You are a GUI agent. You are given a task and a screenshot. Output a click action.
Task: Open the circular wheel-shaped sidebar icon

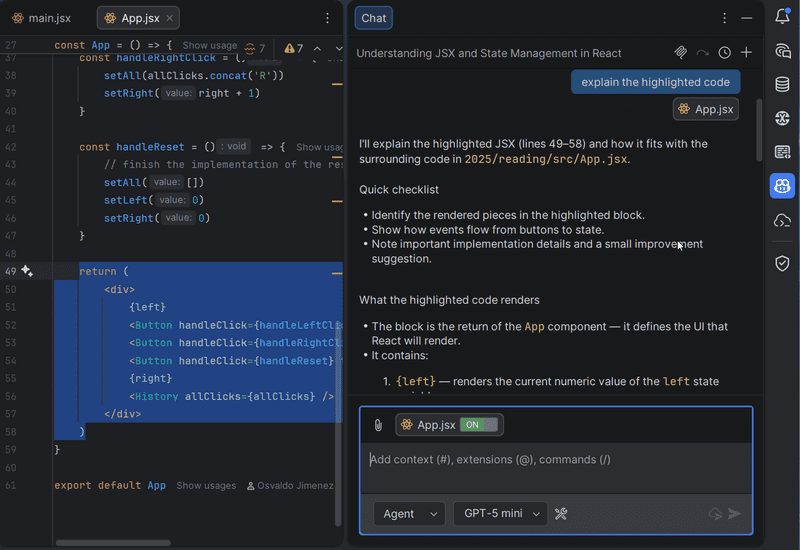[x=782, y=118]
